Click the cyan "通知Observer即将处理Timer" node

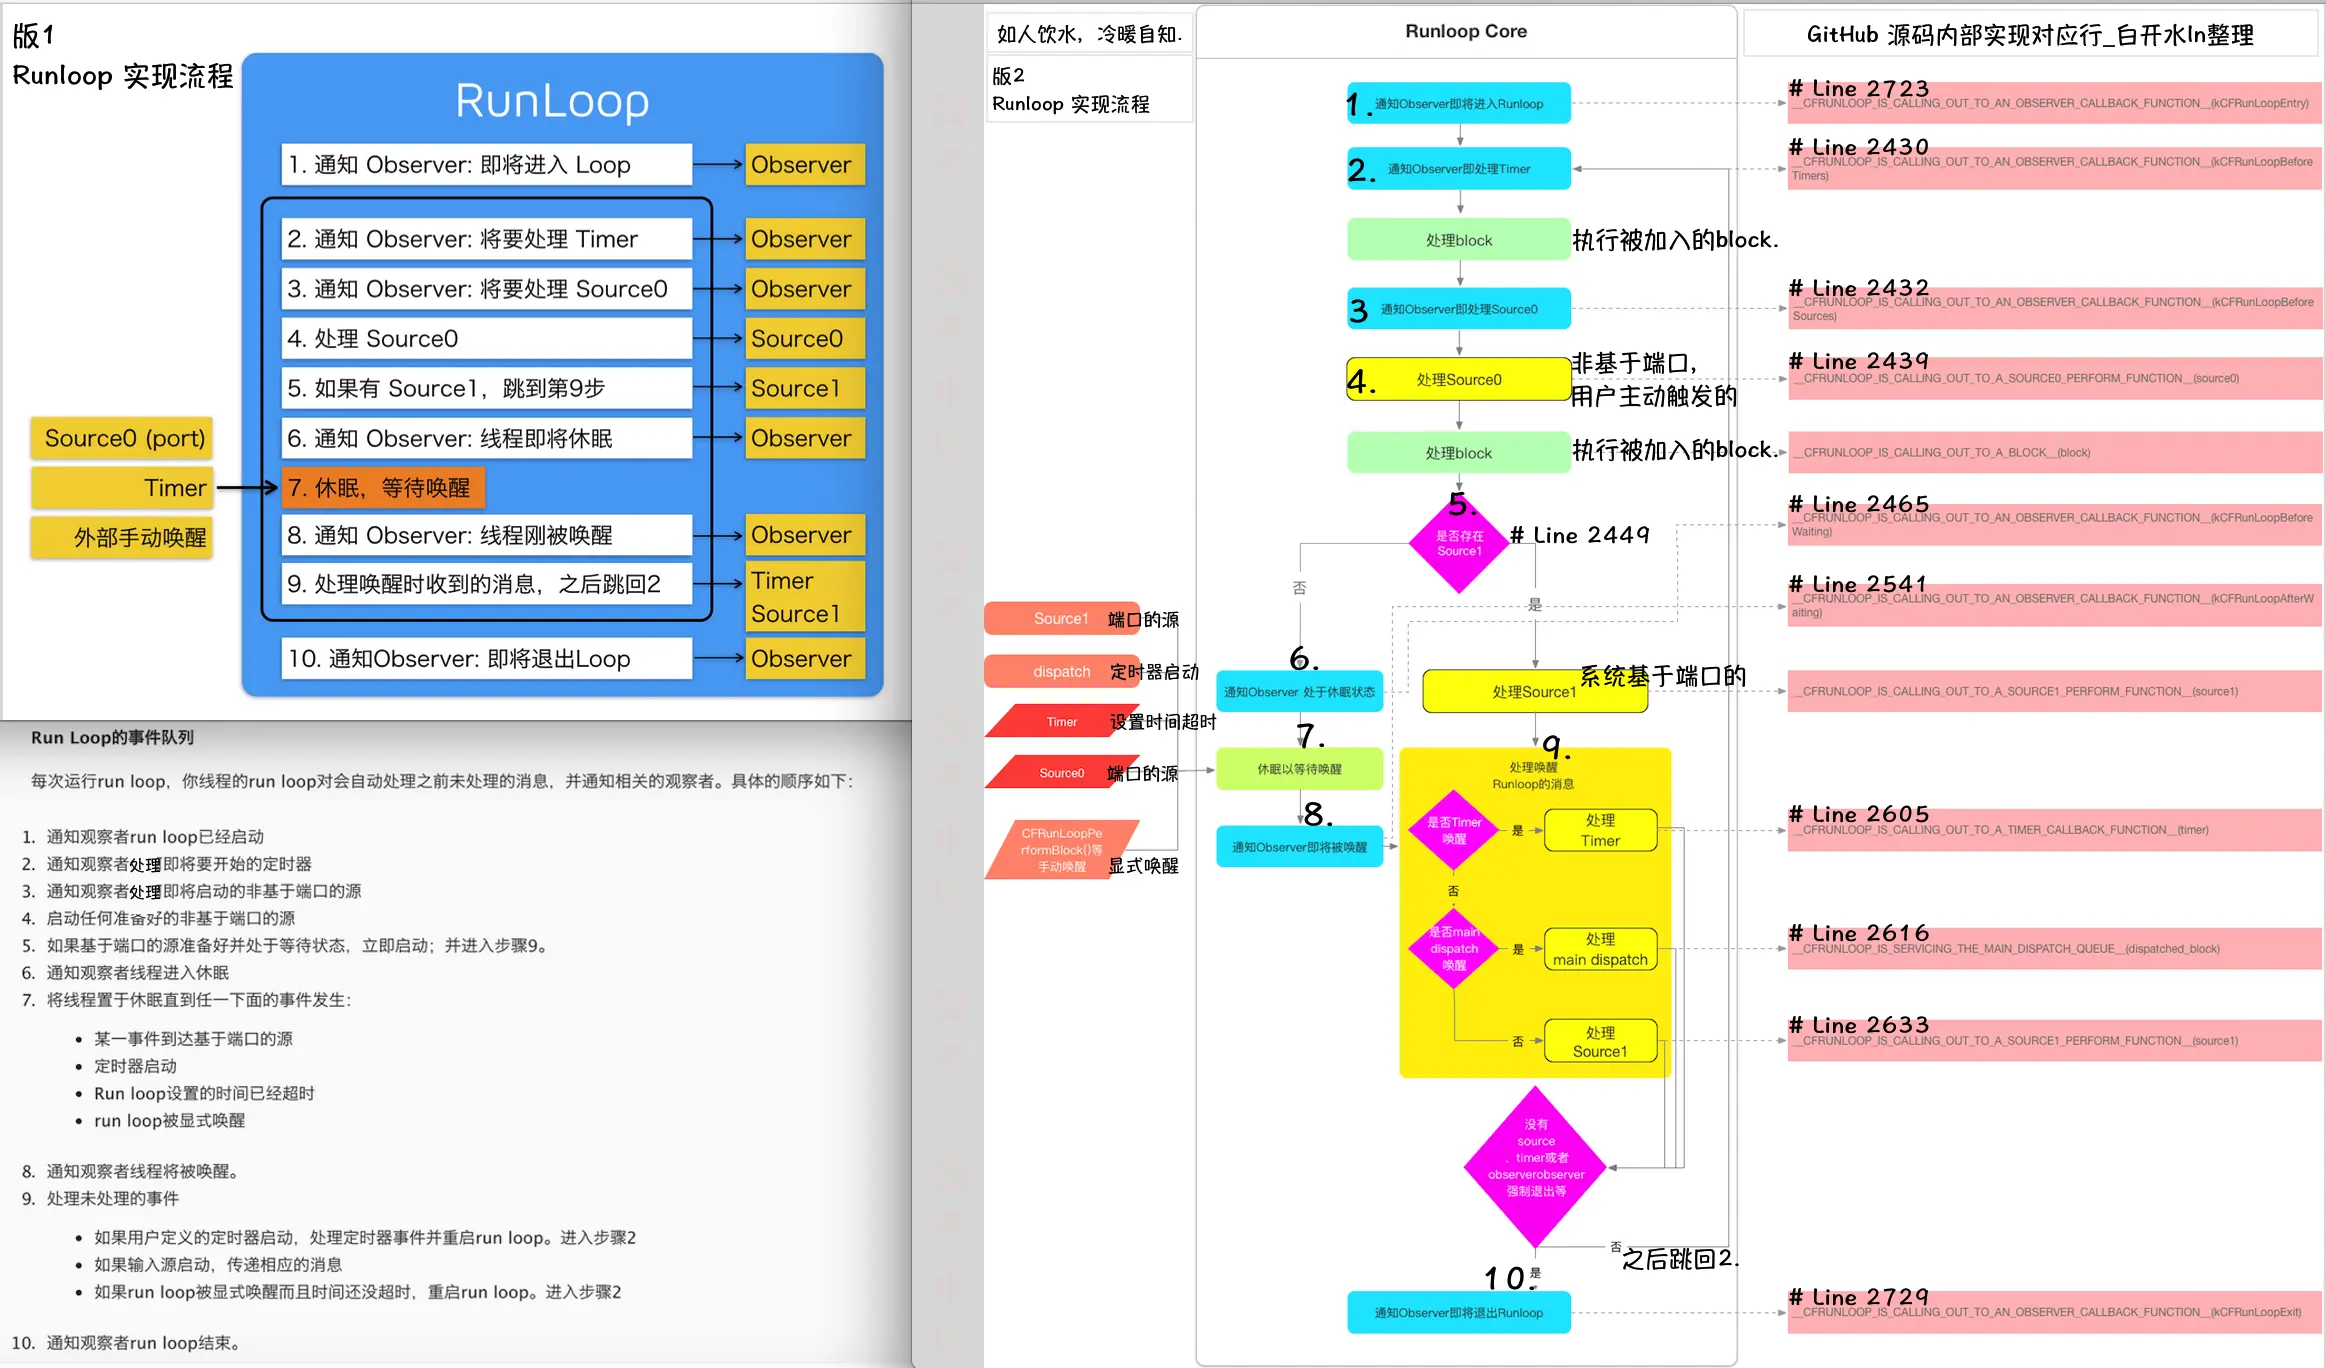(x=1459, y=169)
